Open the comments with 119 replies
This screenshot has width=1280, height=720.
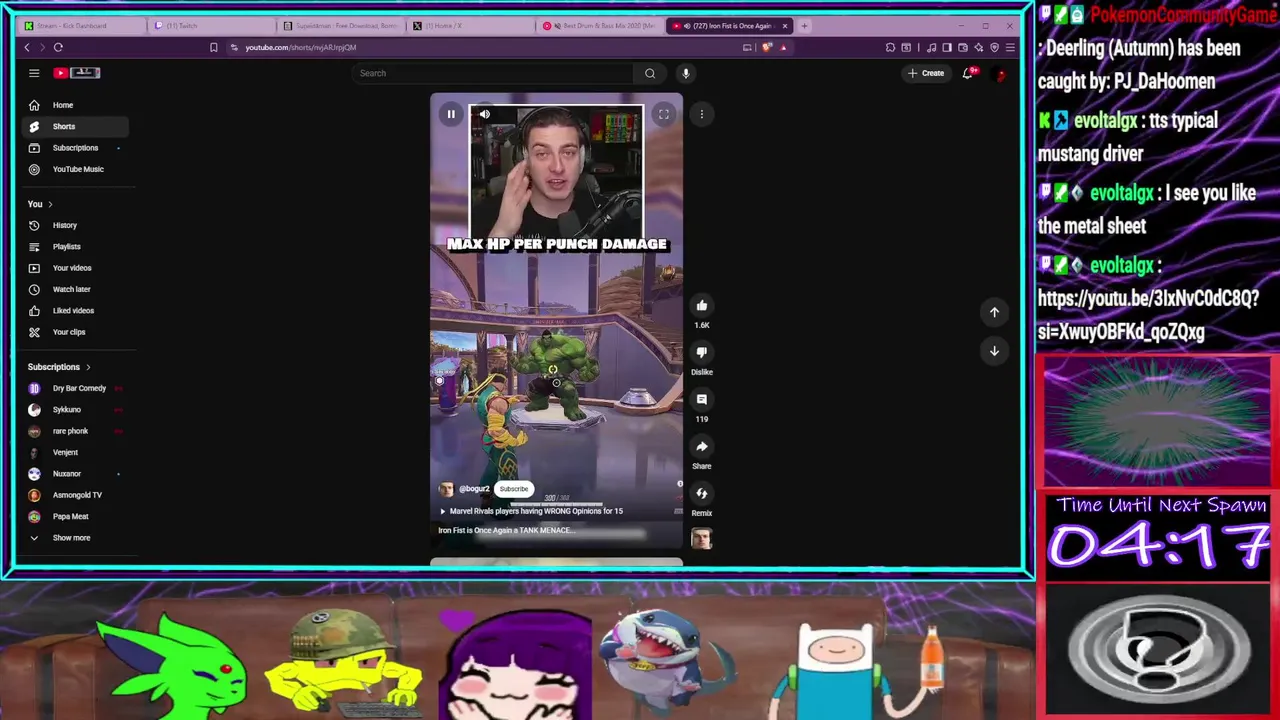tap(702, 399)
